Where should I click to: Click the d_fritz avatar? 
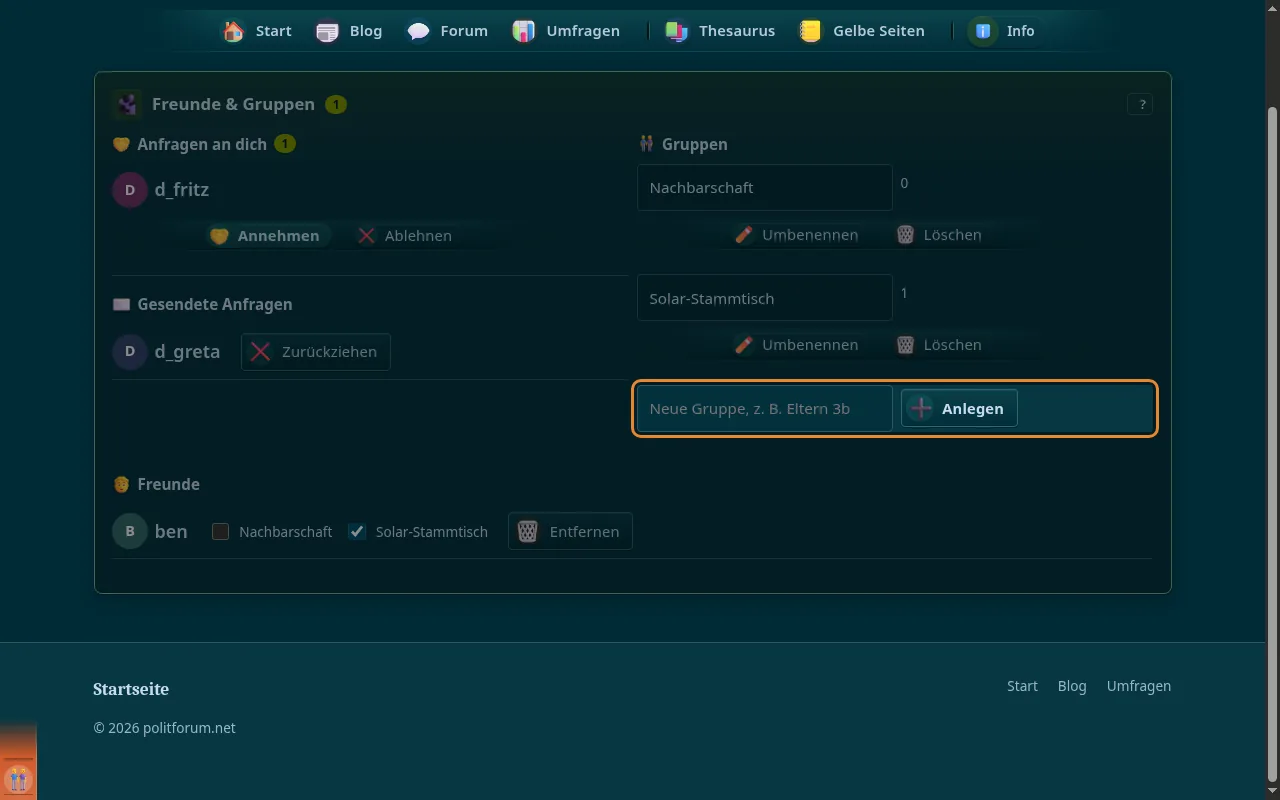pyautogui.click(x=130, y=190)
